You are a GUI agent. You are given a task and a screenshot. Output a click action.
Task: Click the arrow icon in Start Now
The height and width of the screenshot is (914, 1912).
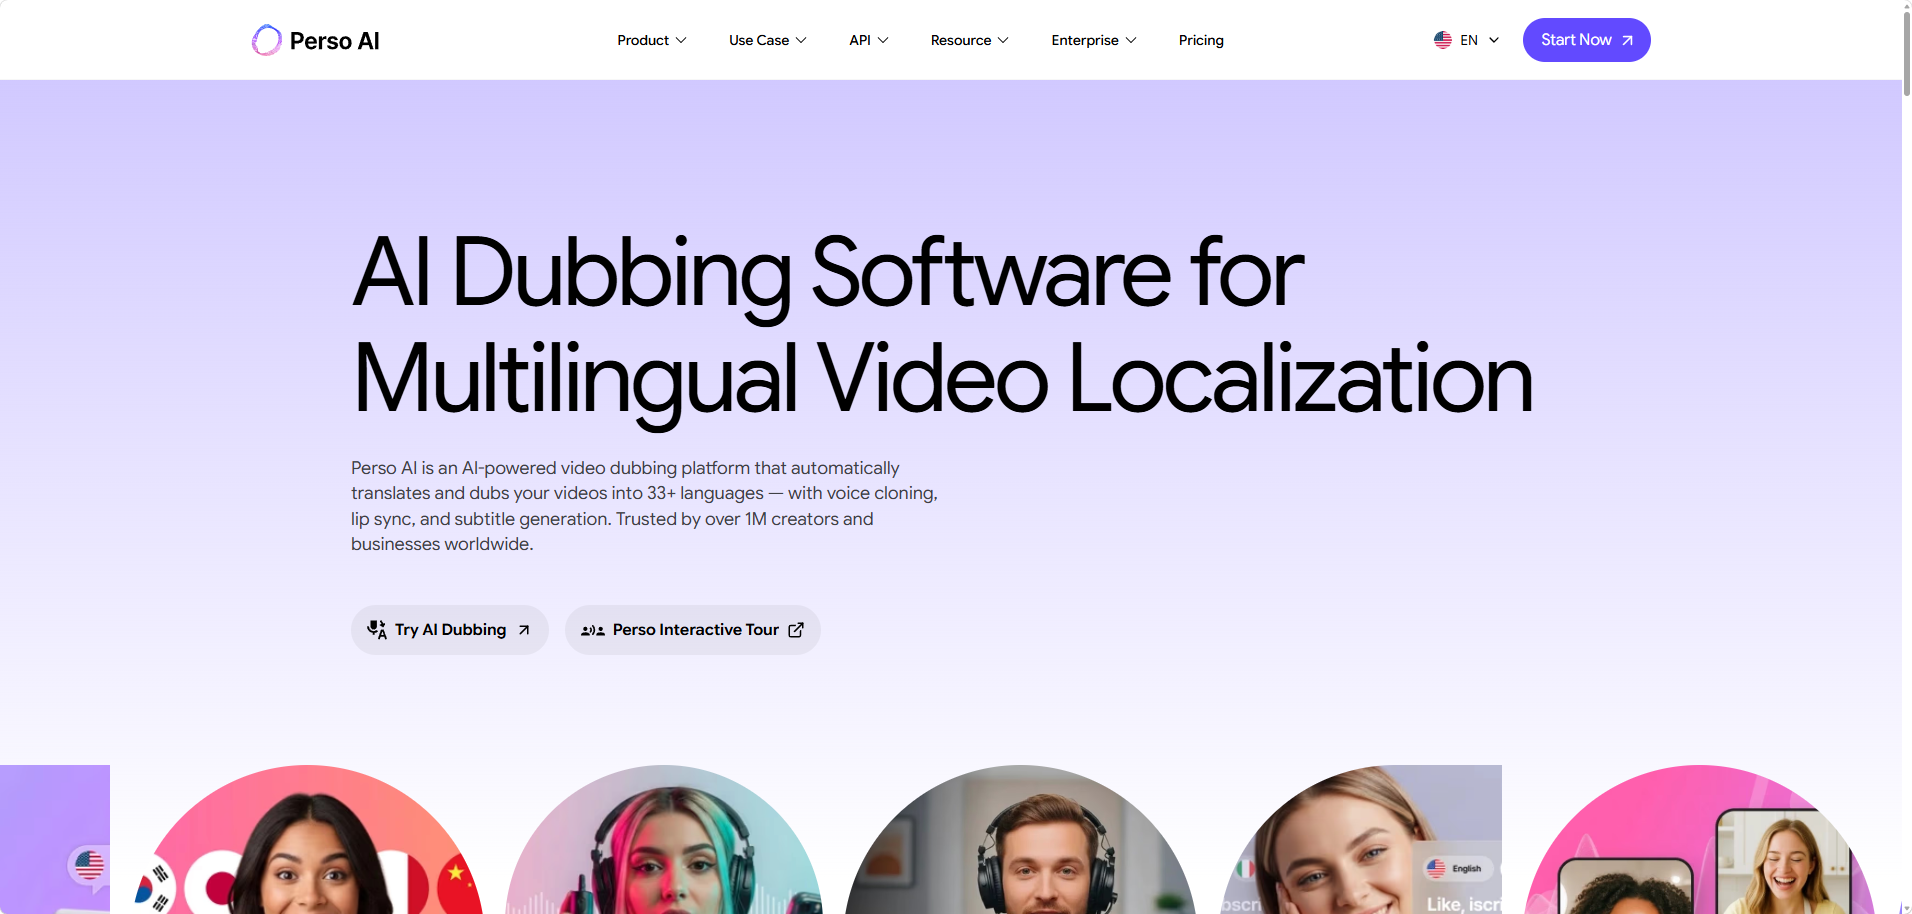pyautogui.click(x=1627, y=41)
